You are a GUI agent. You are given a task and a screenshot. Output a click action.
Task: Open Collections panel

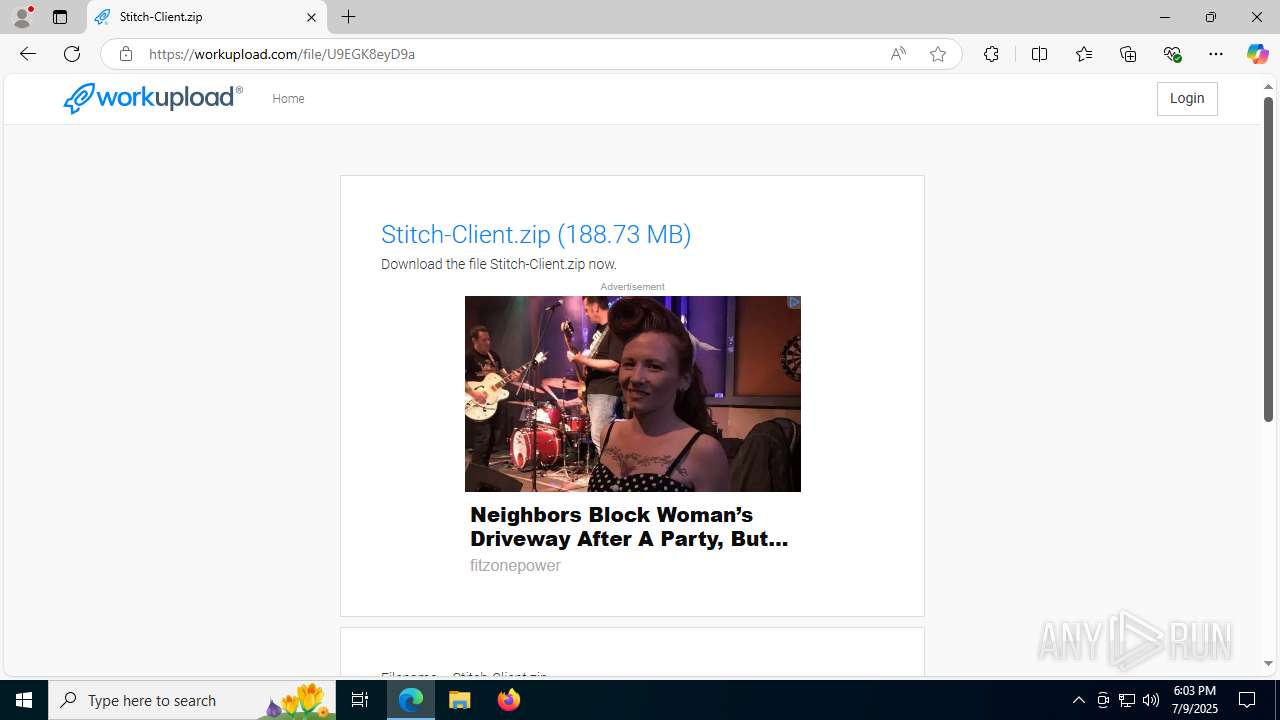pyautogui.click(x=1128, y=54)
